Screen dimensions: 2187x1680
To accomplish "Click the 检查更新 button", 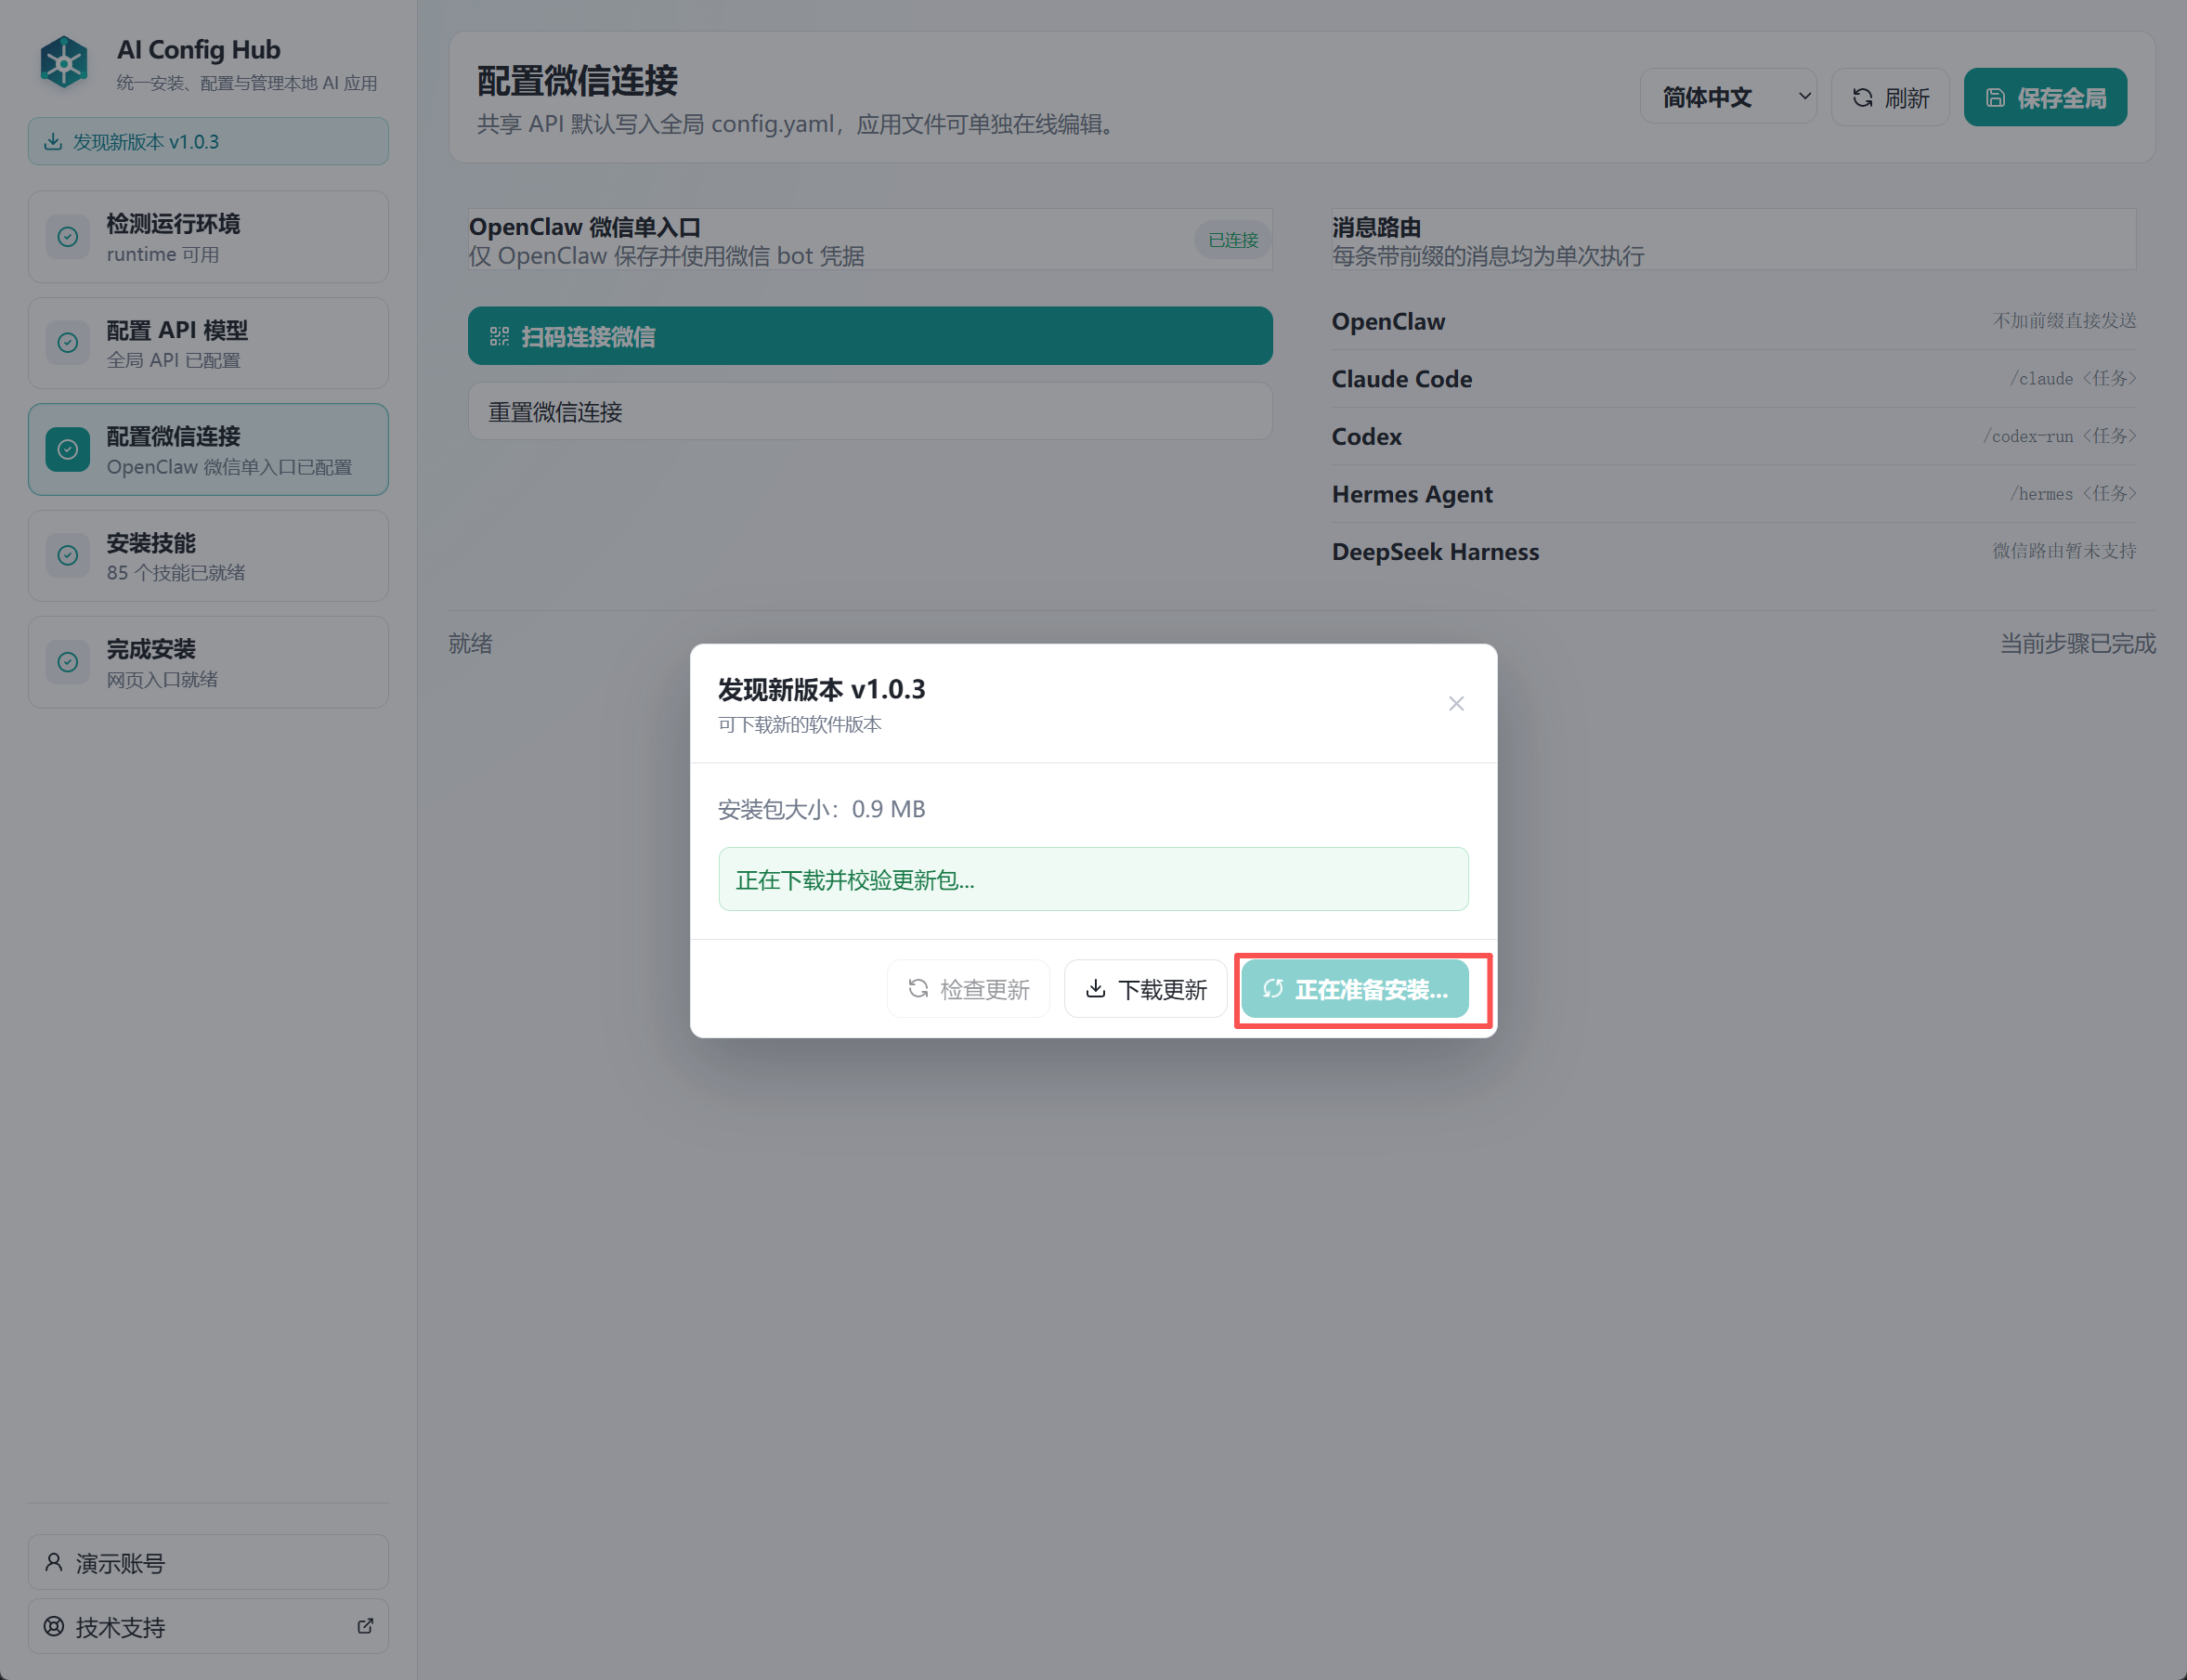I will (x=968, y=989).
